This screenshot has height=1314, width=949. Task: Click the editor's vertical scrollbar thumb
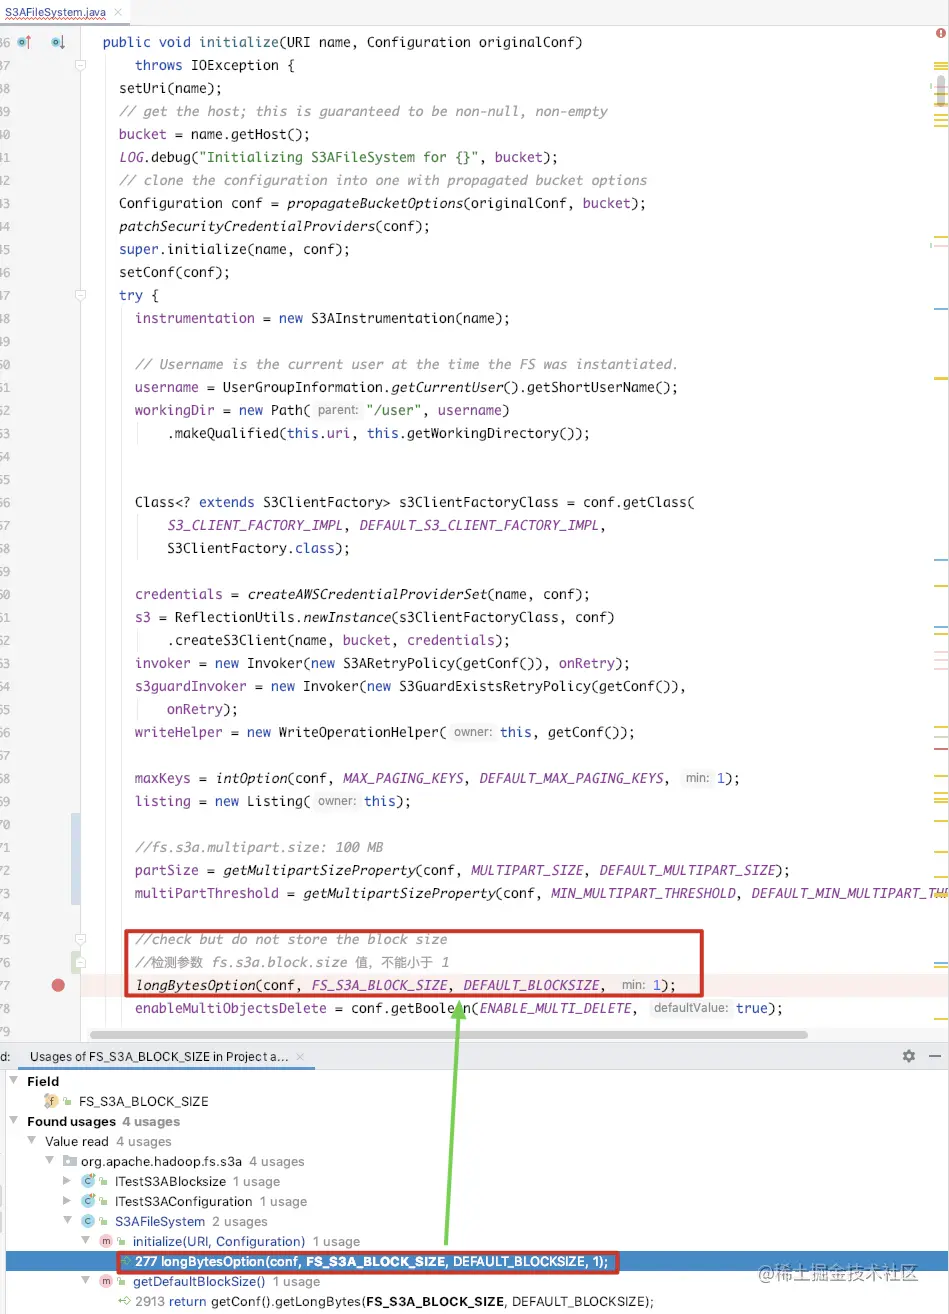[x=941, y=90]
